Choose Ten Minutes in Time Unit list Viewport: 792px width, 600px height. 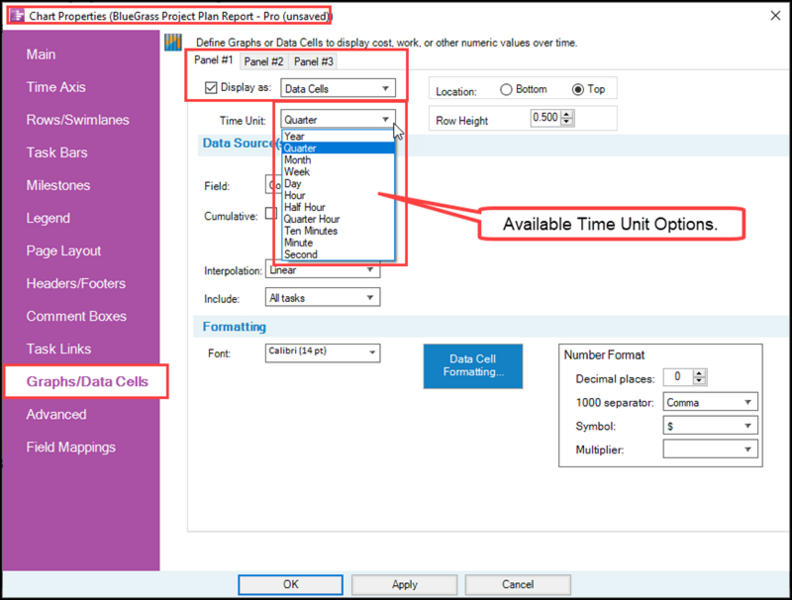click(x=338, y=231)
